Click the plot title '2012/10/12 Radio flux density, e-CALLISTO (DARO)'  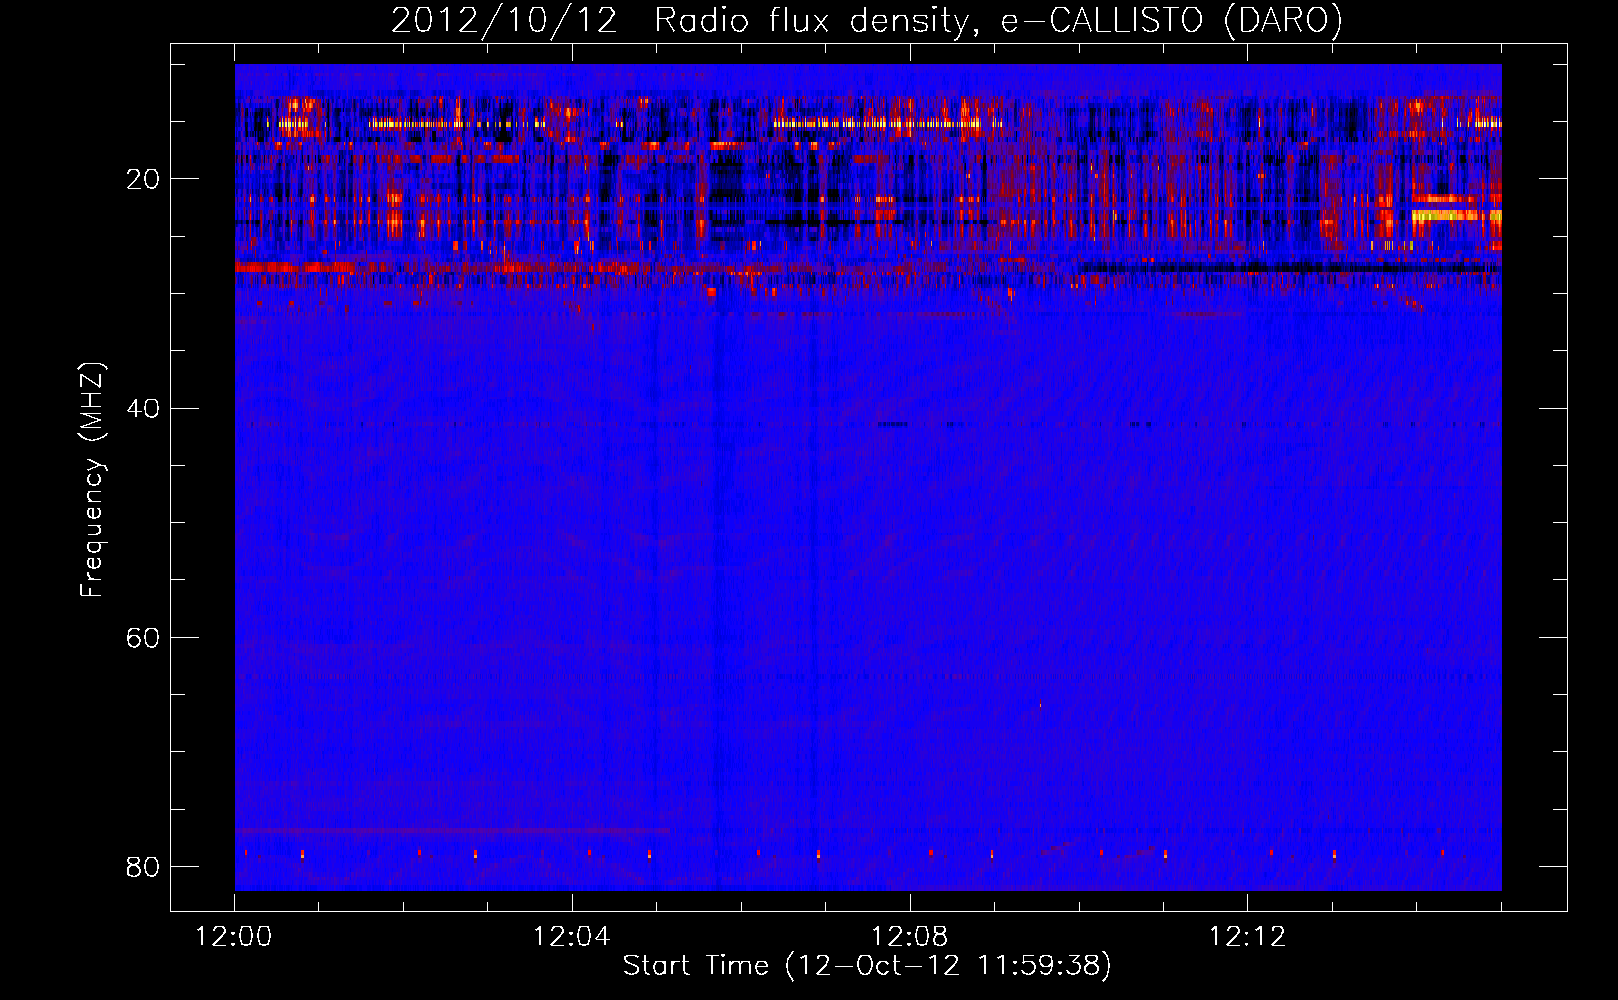(x=867, y=20)
